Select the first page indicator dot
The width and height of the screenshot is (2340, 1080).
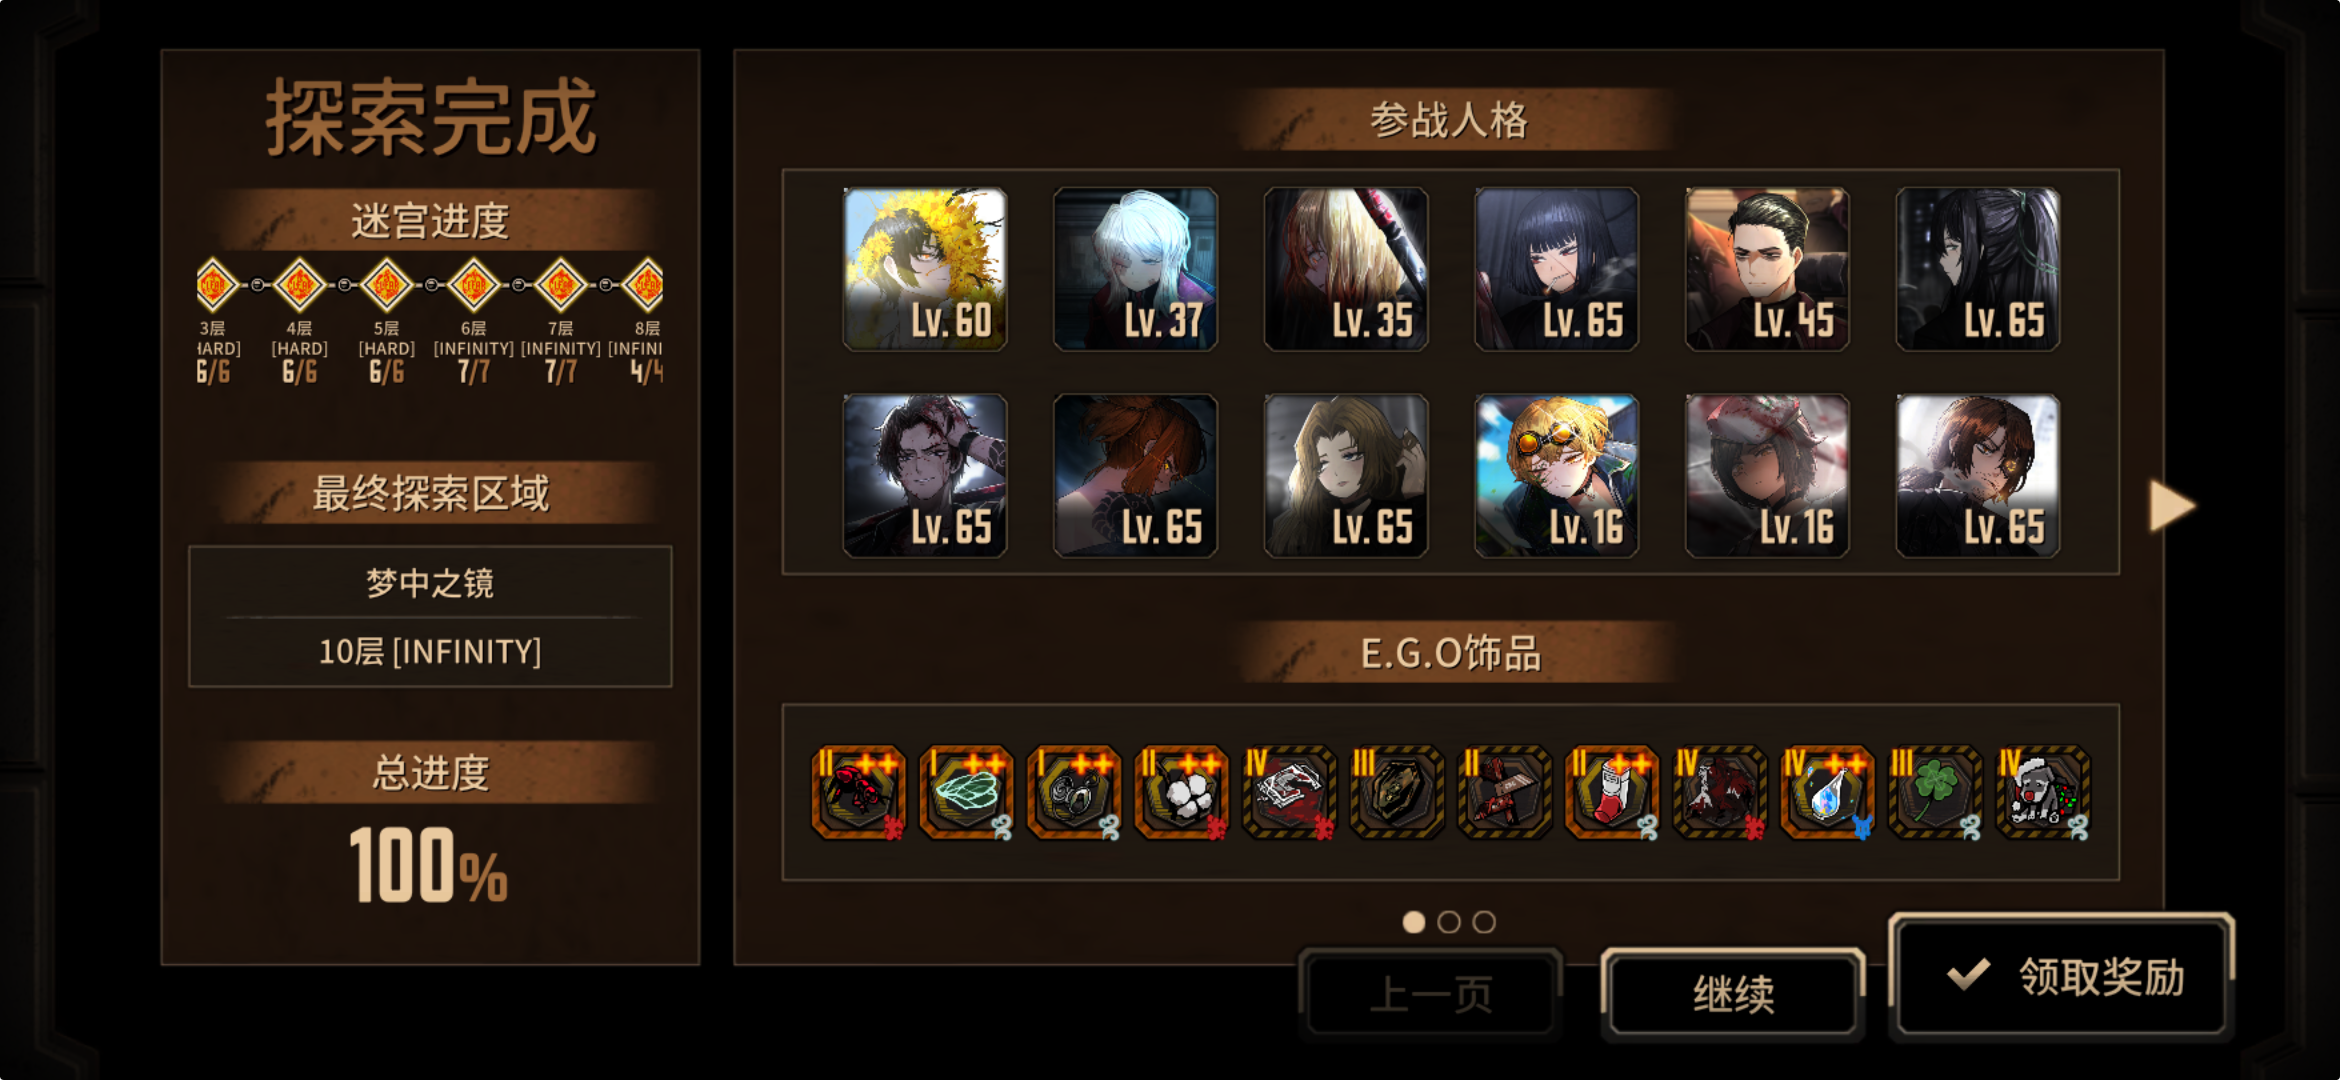[x=1414, y=922]
